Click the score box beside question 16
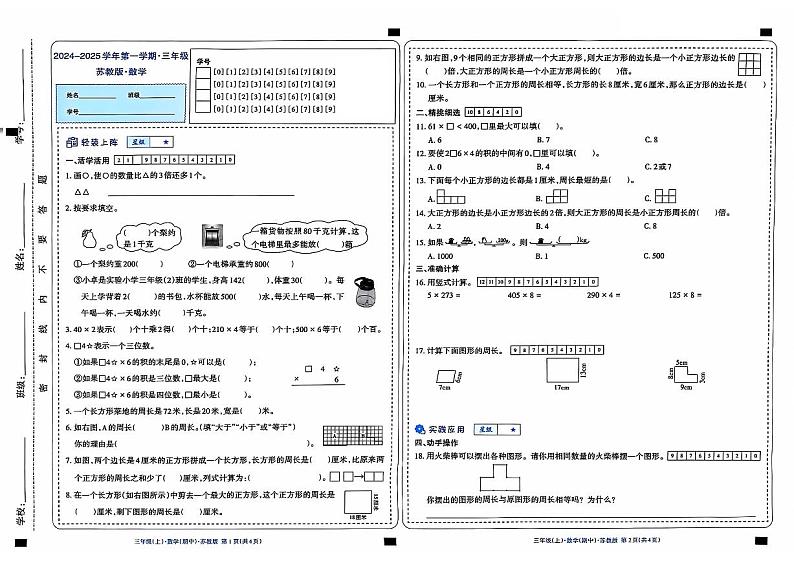794x561 pixels. coord(538,282)
